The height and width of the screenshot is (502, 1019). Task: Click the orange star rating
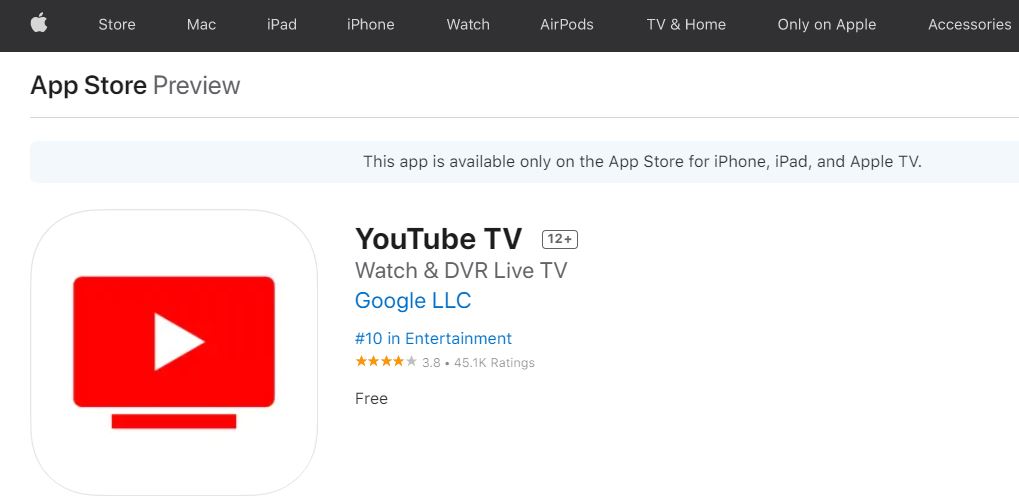pyautogui.click(x=386, y=362)
